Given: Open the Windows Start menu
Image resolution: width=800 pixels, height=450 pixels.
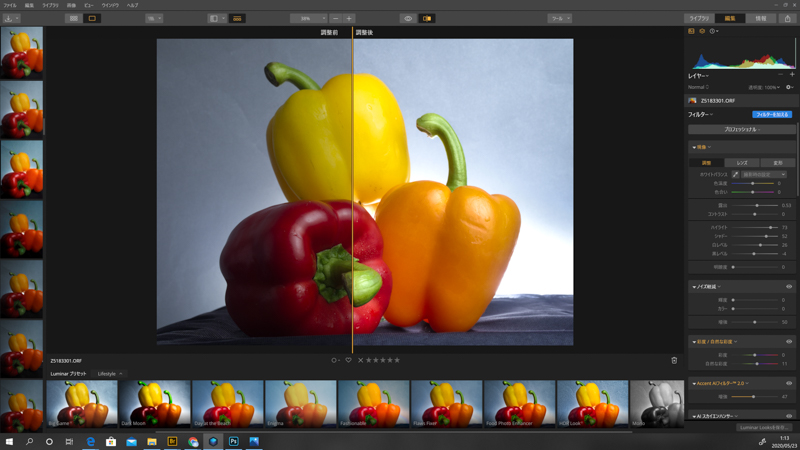Looking at the screenshot, I should 9,441.
